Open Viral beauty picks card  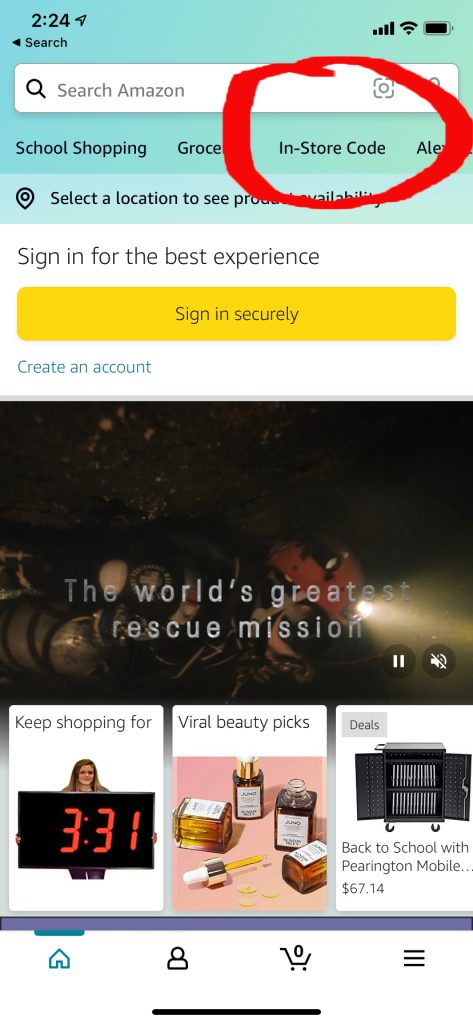250,808
